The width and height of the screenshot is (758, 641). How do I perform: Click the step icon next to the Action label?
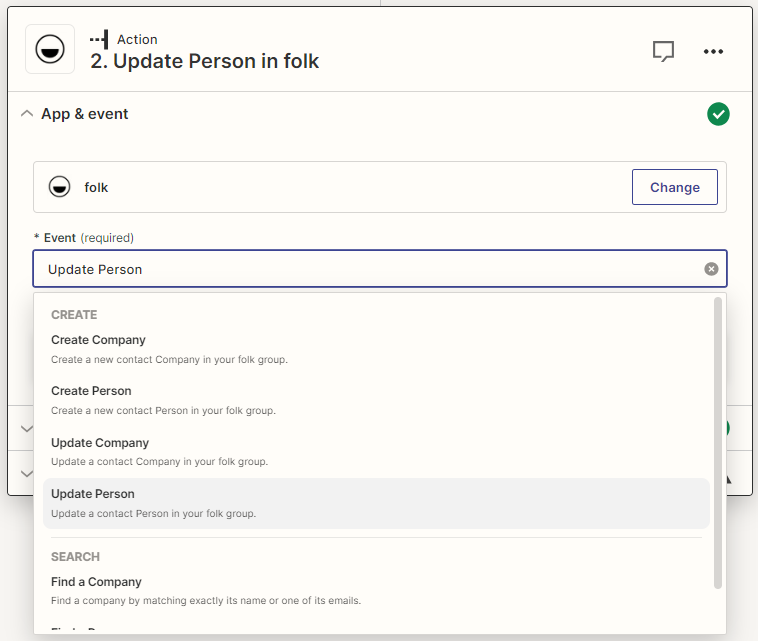[98, 39]
